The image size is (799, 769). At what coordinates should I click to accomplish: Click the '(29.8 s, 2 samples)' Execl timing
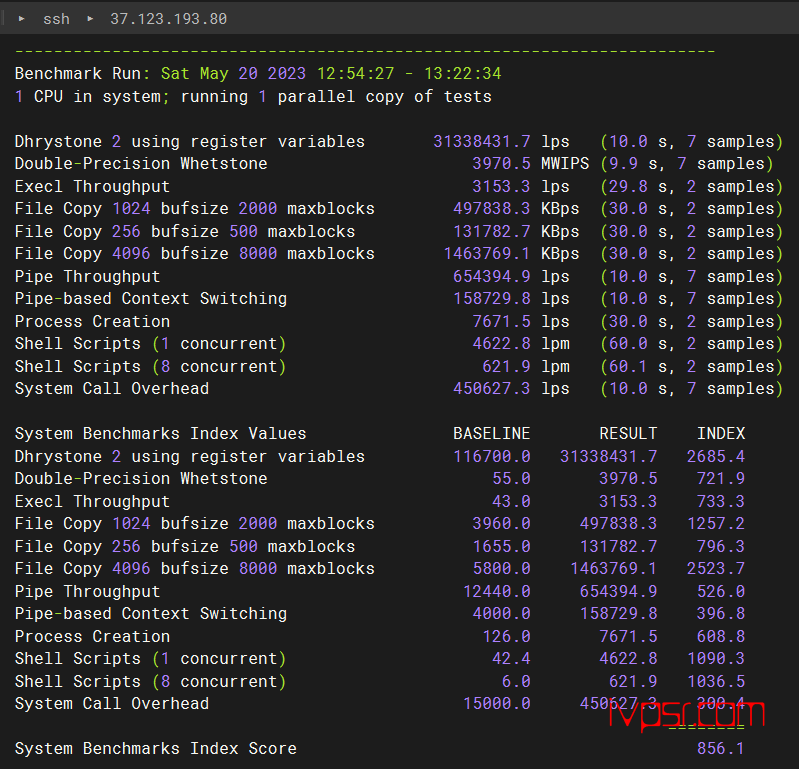point(691,187)
